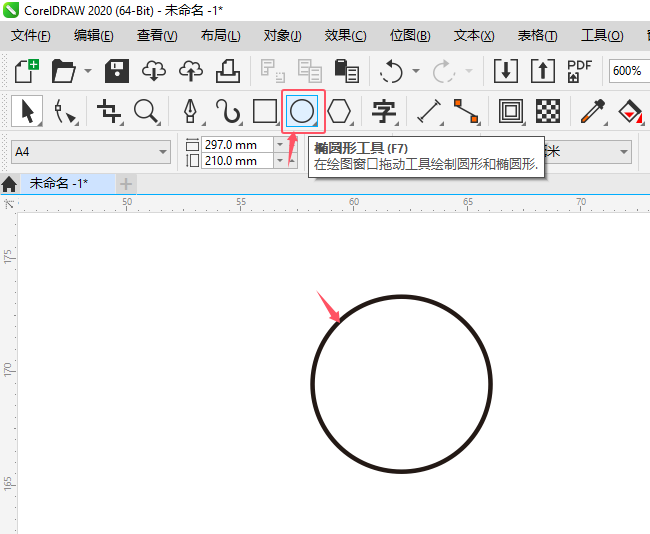
Task: Select the Polygon tool
Action: pyautogui.click(x=339, y=111)
